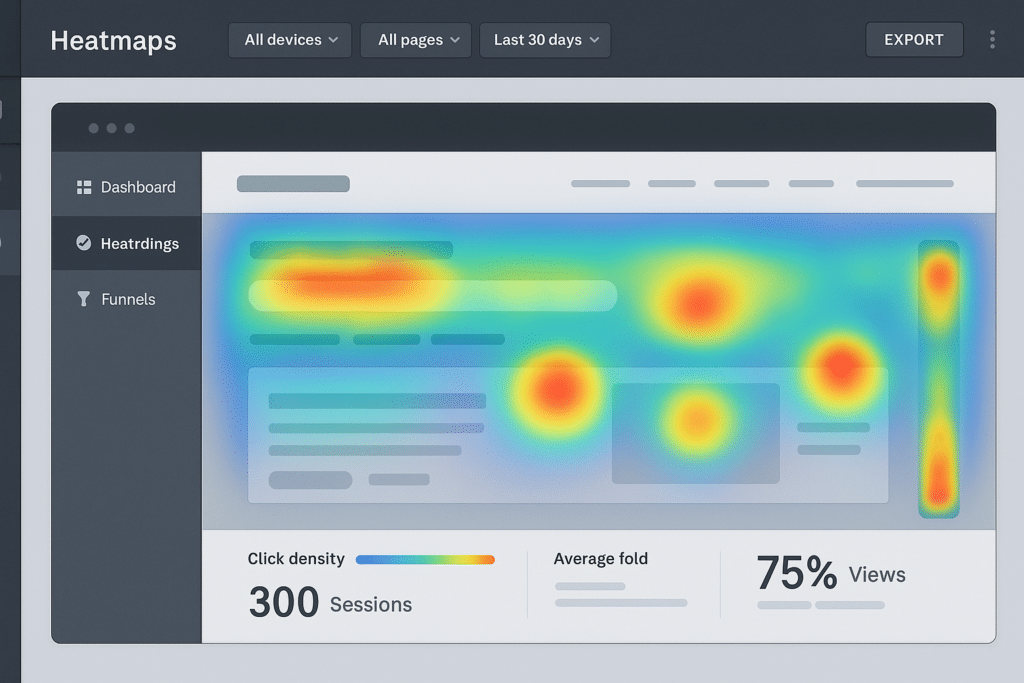The height and width of the screenshot is (683, 1024).
Task: Click the Click density color gradient bar
Action: [x=425, y=560]
